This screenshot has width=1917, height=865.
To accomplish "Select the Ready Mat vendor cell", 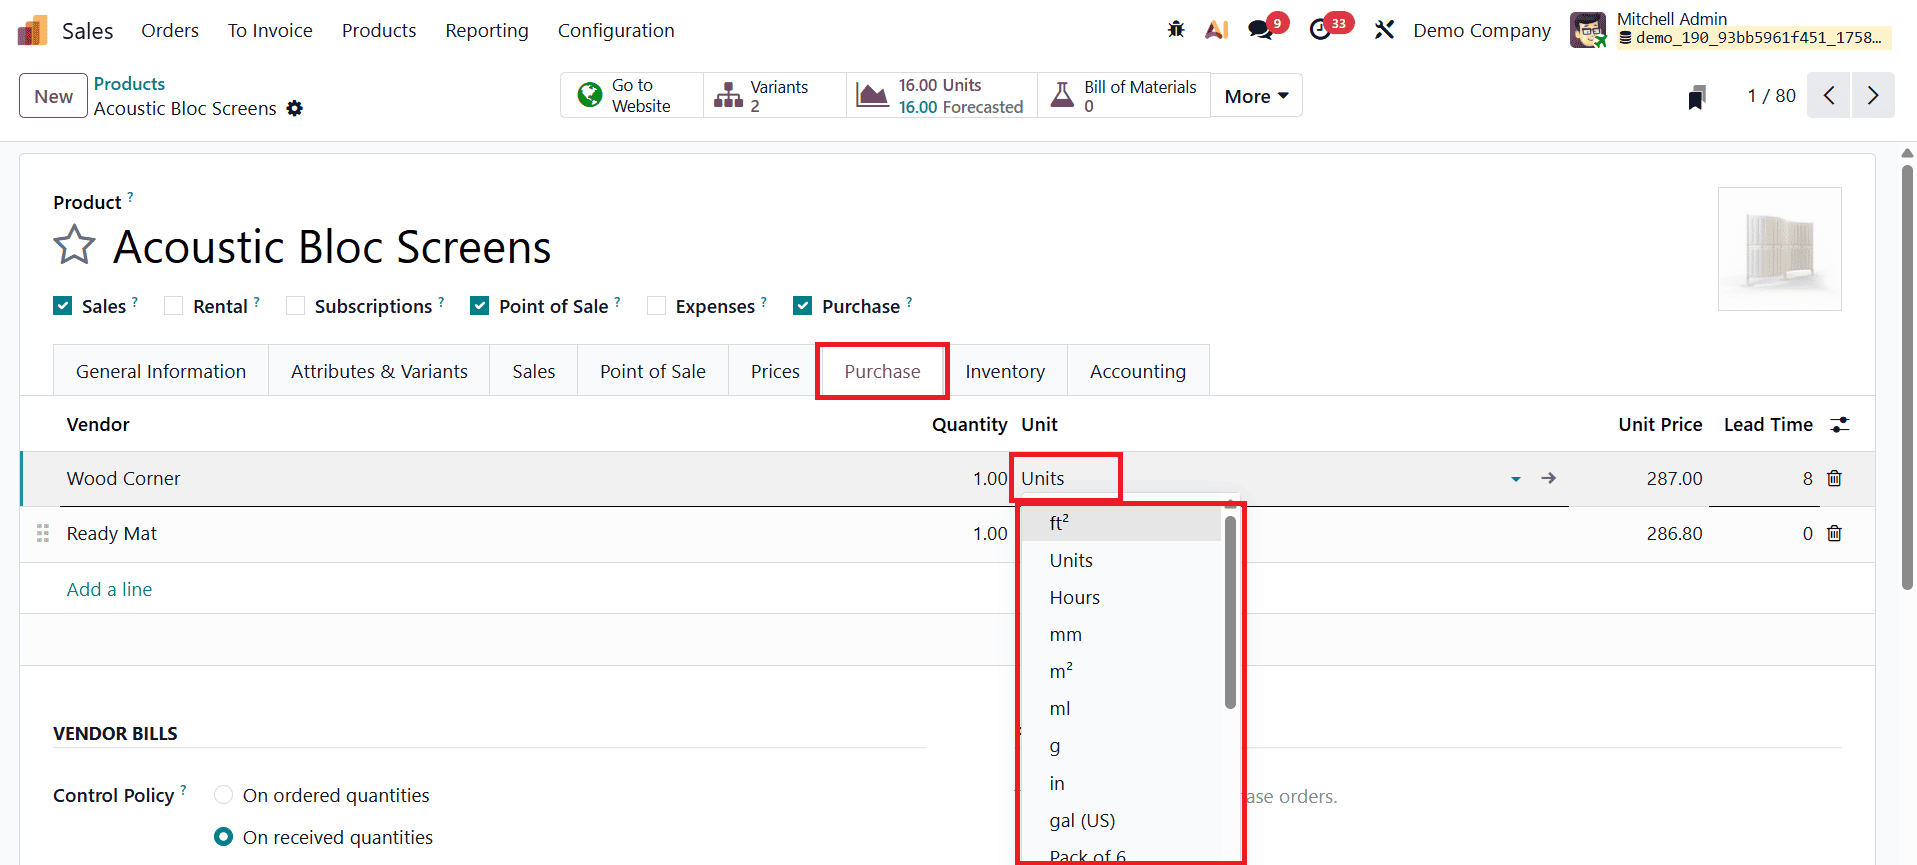I will (111, 534).
